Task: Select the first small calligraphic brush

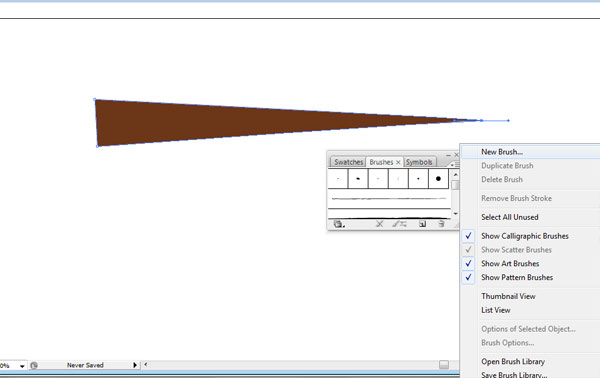Action: [x=338, y=179]
